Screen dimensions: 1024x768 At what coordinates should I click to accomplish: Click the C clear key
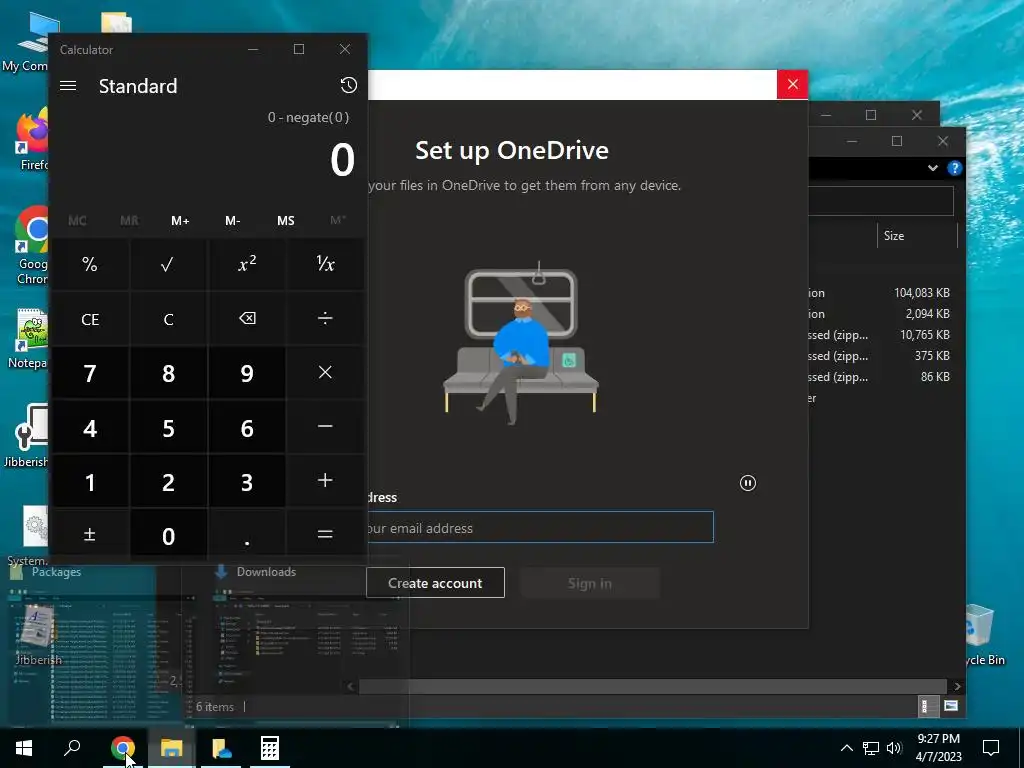(x=168, y=319)
